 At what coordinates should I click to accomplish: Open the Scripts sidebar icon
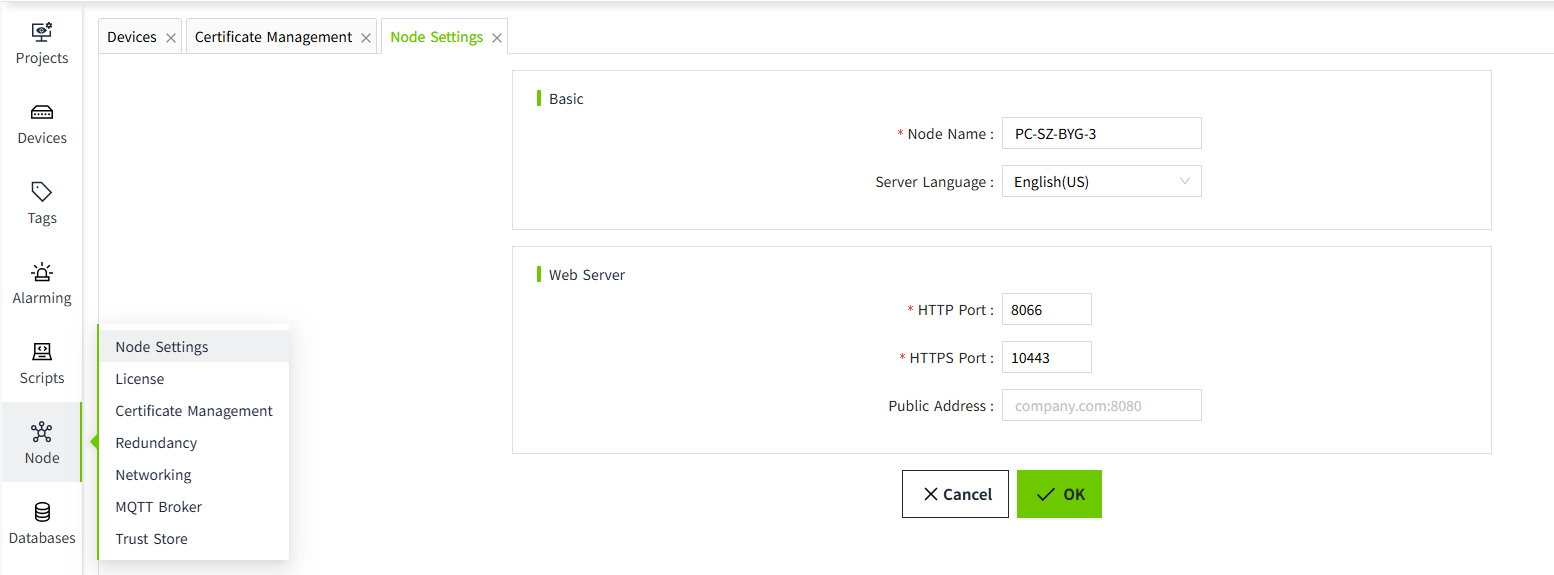[42, 363]
